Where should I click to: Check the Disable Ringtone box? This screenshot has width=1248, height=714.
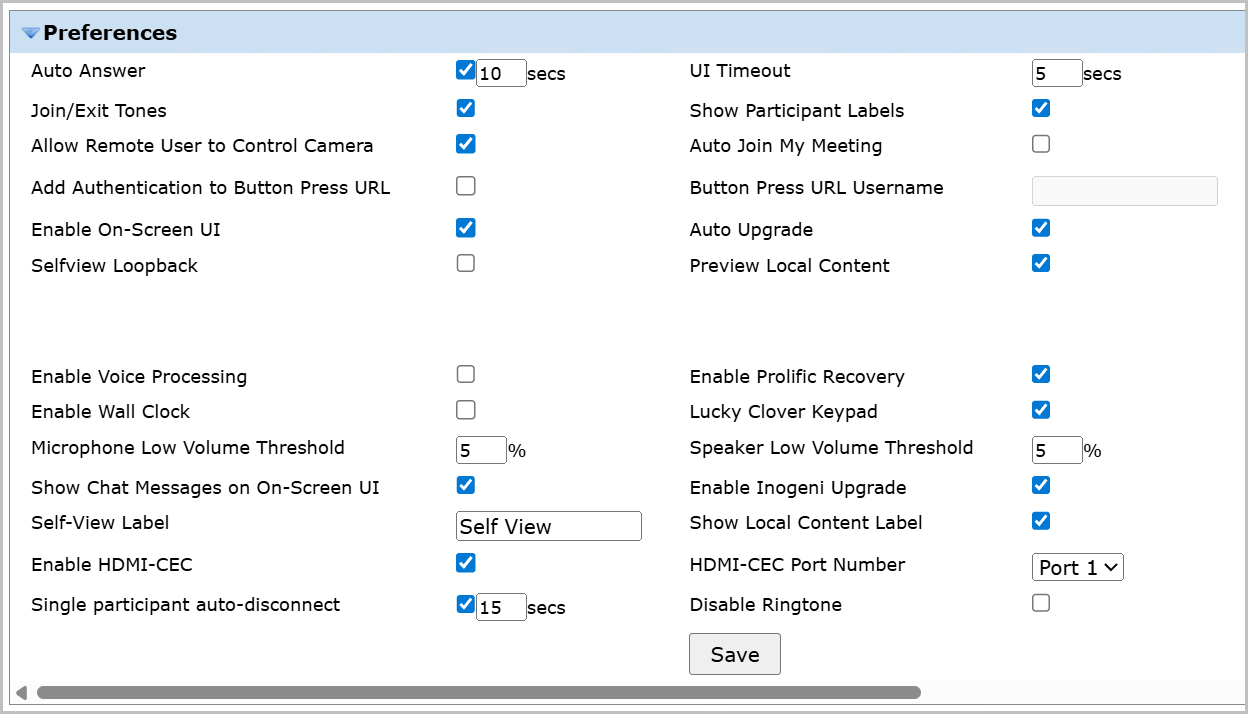[1041, 602]
